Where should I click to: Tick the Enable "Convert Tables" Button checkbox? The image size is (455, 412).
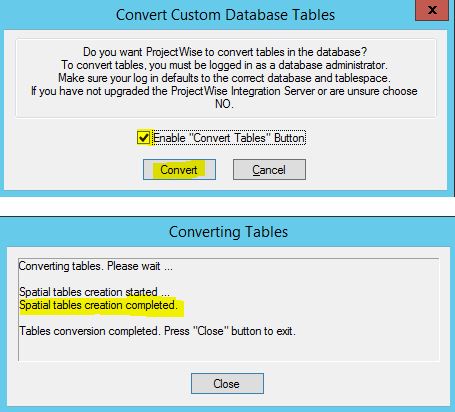click(144, 138)
